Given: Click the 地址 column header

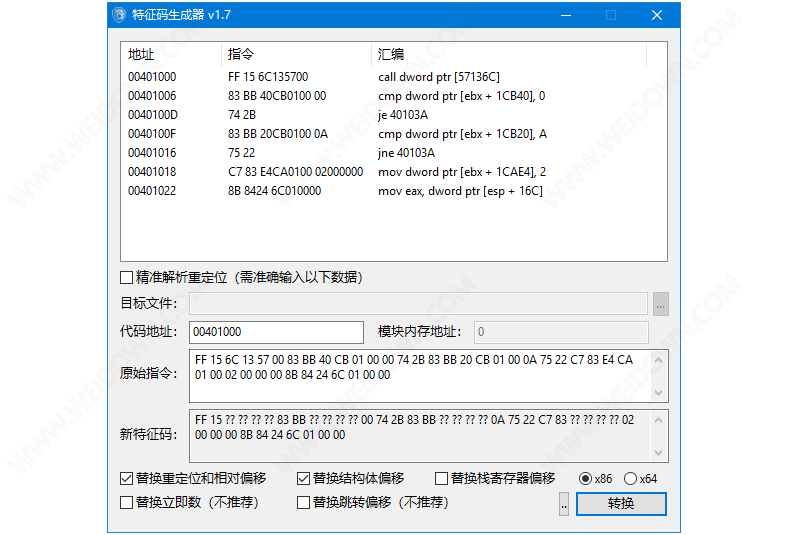Looking at the screenshot, I should 171,54.
